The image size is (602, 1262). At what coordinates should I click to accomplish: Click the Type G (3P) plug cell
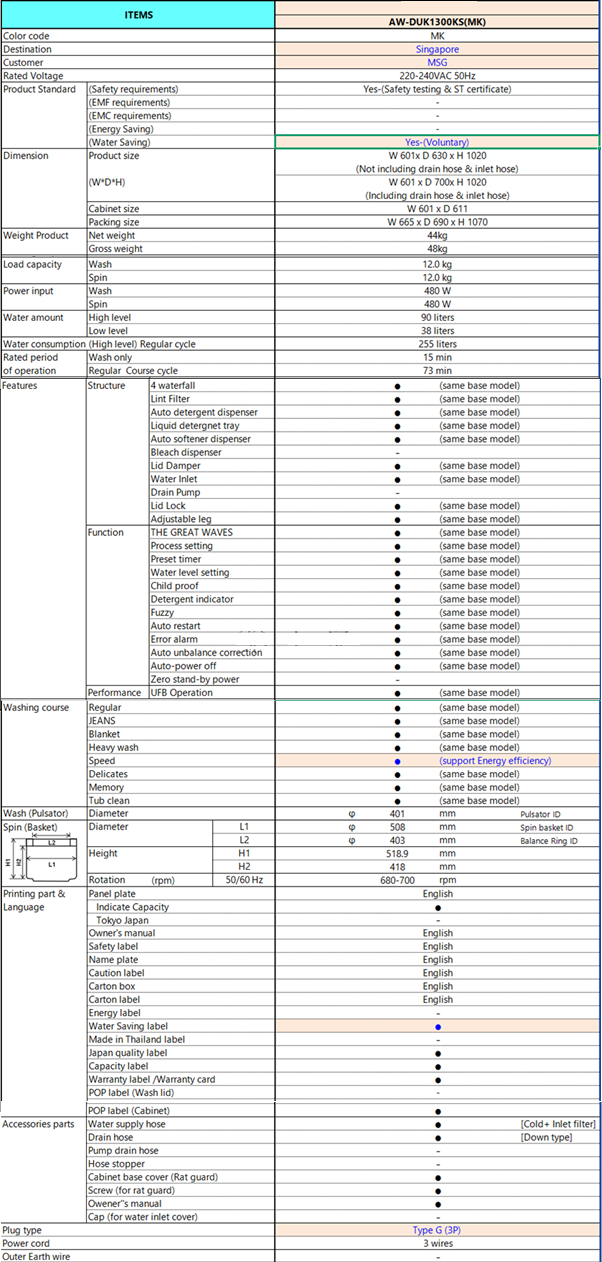(x=437, y=1230)
